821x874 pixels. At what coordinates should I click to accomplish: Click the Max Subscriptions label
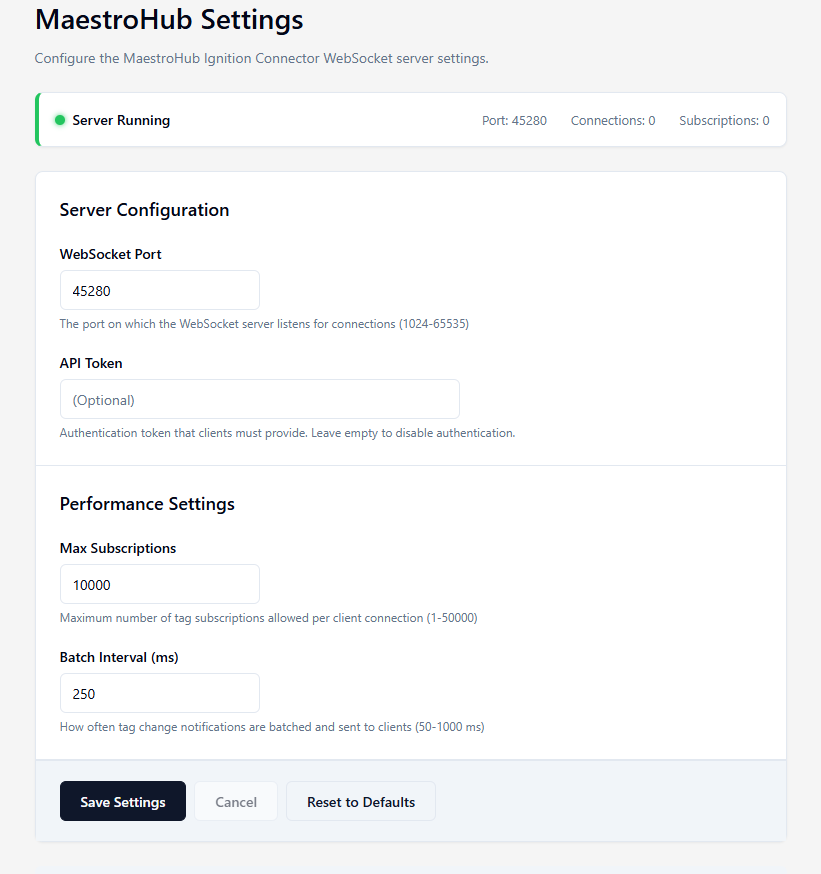tap(118, 548)
